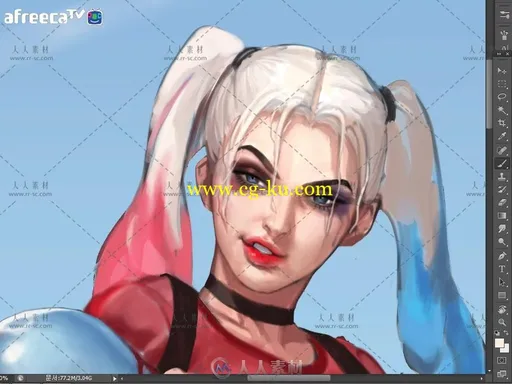
Task: Reset default foreground and background colors
Action: click(497, 333)
